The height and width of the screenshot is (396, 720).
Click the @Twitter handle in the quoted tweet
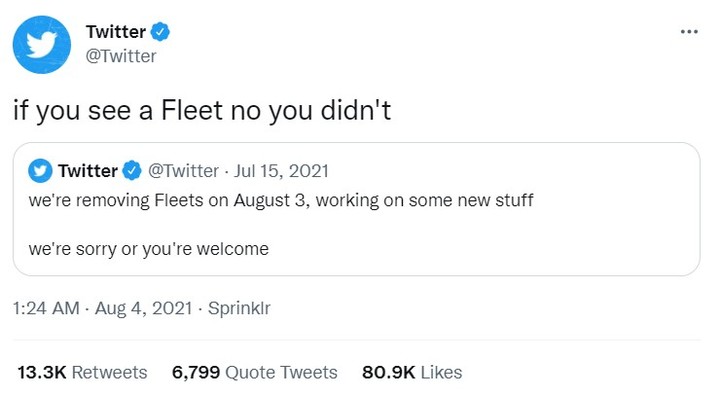point(183,171)
